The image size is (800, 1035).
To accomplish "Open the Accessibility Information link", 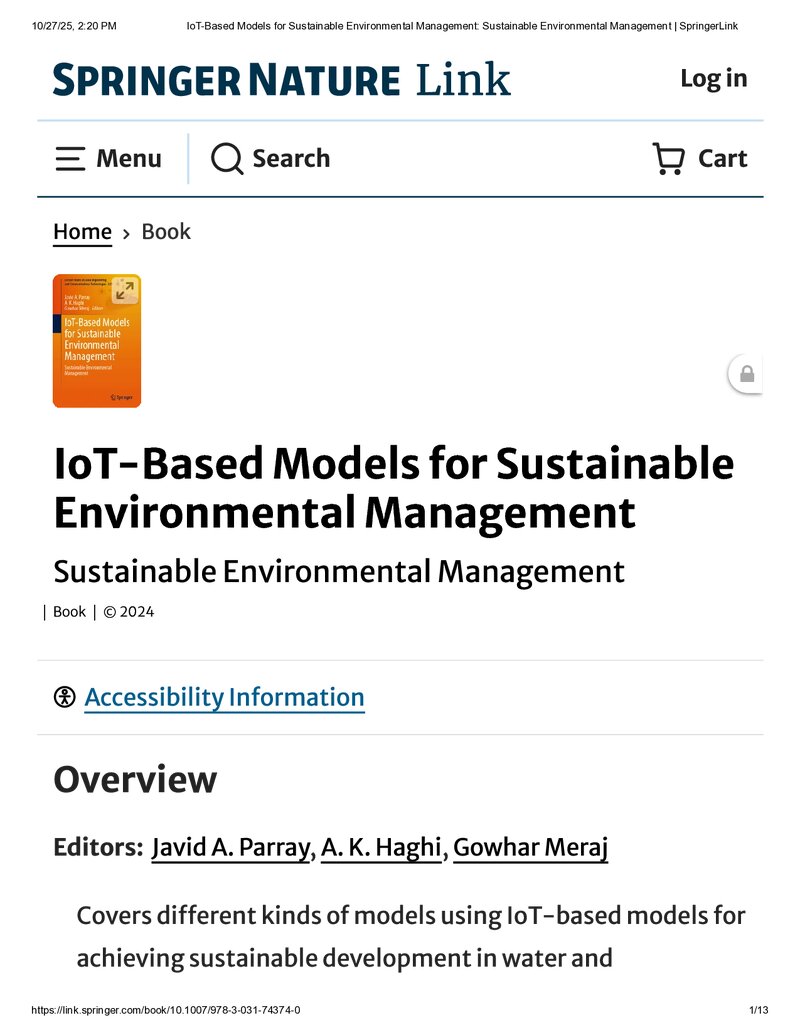I will coord(224,698).
